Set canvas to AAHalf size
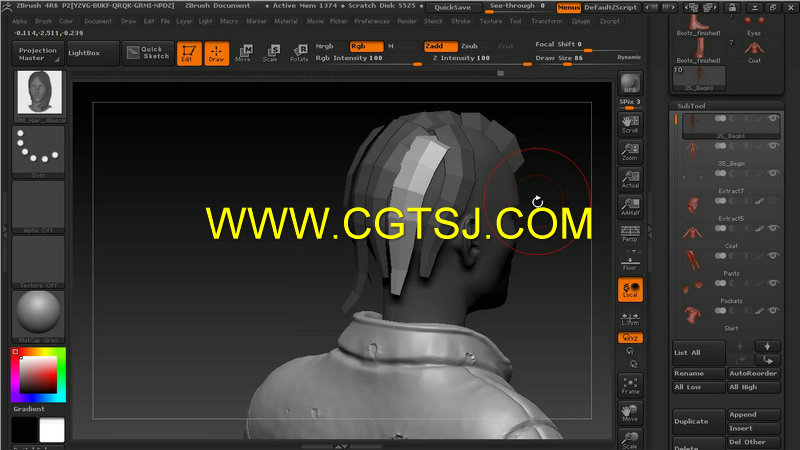 [630, 207]
